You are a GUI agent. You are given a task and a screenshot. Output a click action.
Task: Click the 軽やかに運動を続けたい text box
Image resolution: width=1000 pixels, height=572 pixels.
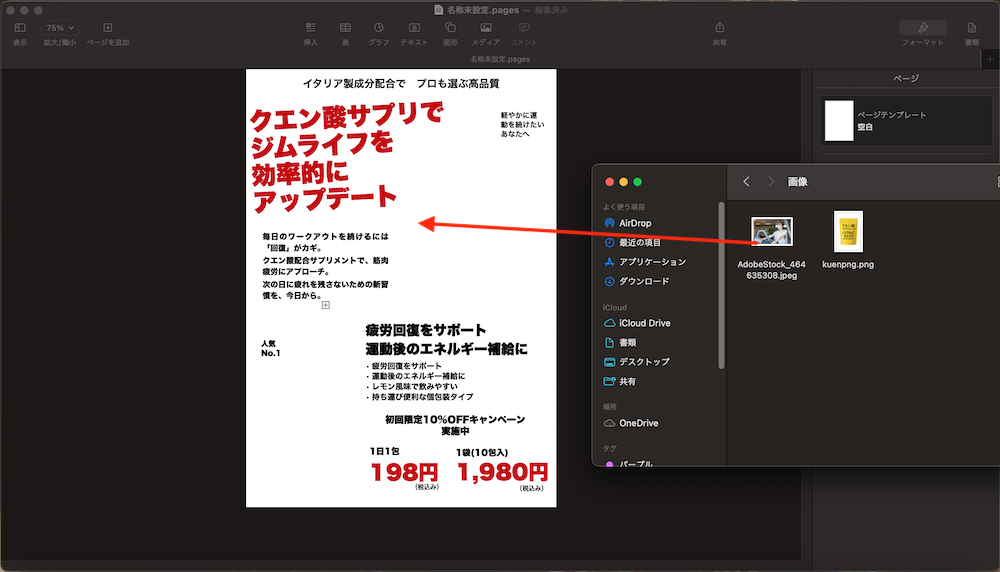coord(522,124)
